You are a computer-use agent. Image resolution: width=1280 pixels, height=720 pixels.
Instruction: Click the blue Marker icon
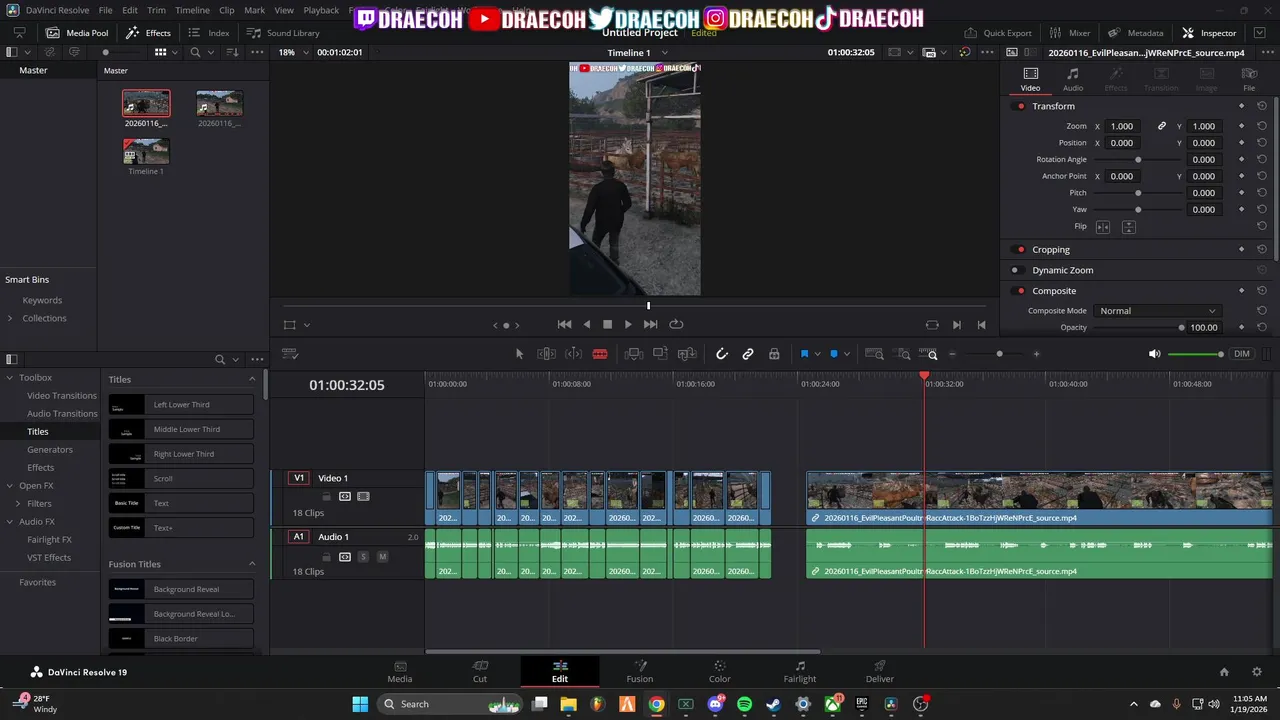(834, 354)
